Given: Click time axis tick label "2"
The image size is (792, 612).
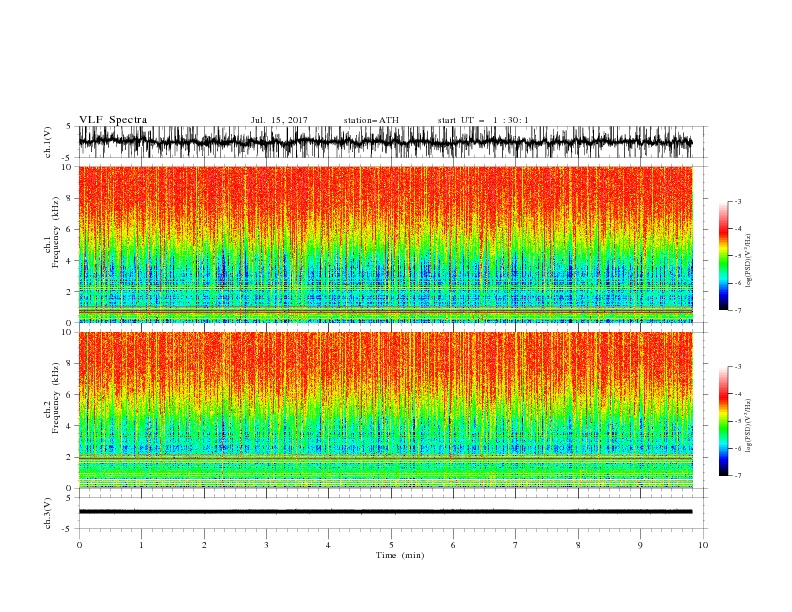Looking at the screenshot, I should pyautogui.click(x=204, y=545).
